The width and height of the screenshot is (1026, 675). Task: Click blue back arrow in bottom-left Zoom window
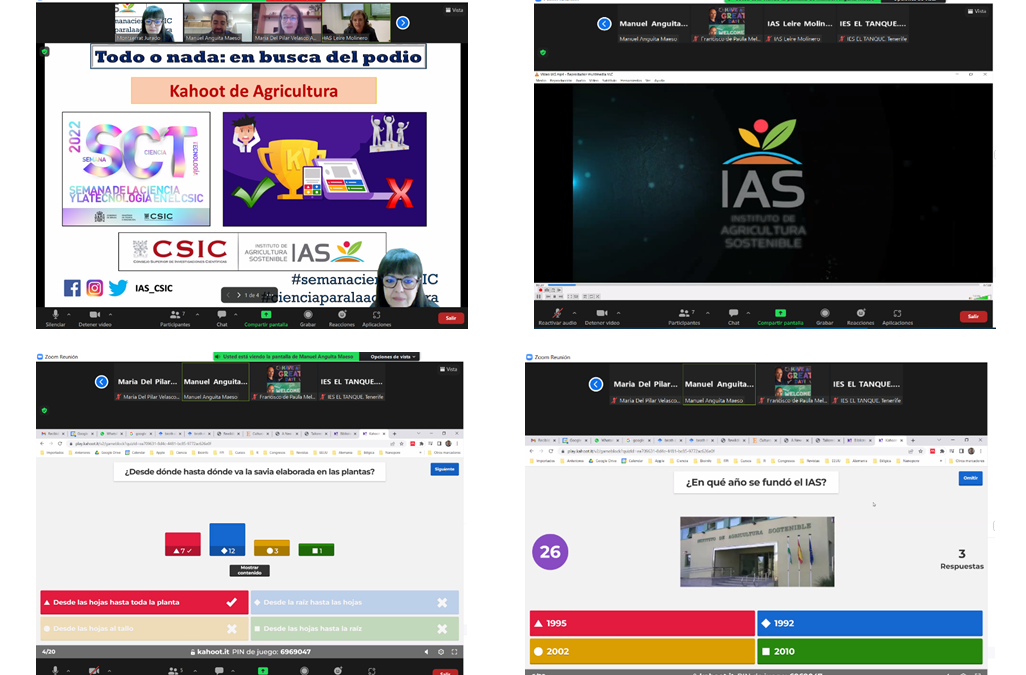[101, 382]
